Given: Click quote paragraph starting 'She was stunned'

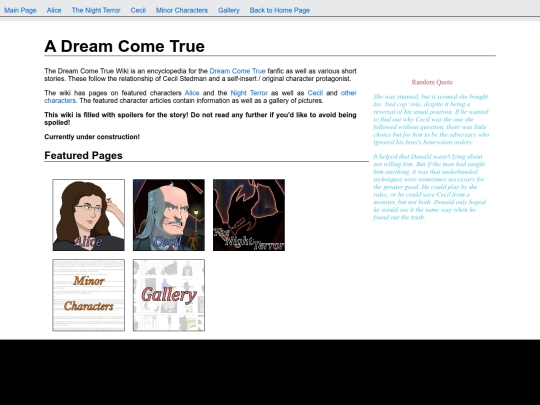Looking at the screenshot, I should click(x=431, y=119).
